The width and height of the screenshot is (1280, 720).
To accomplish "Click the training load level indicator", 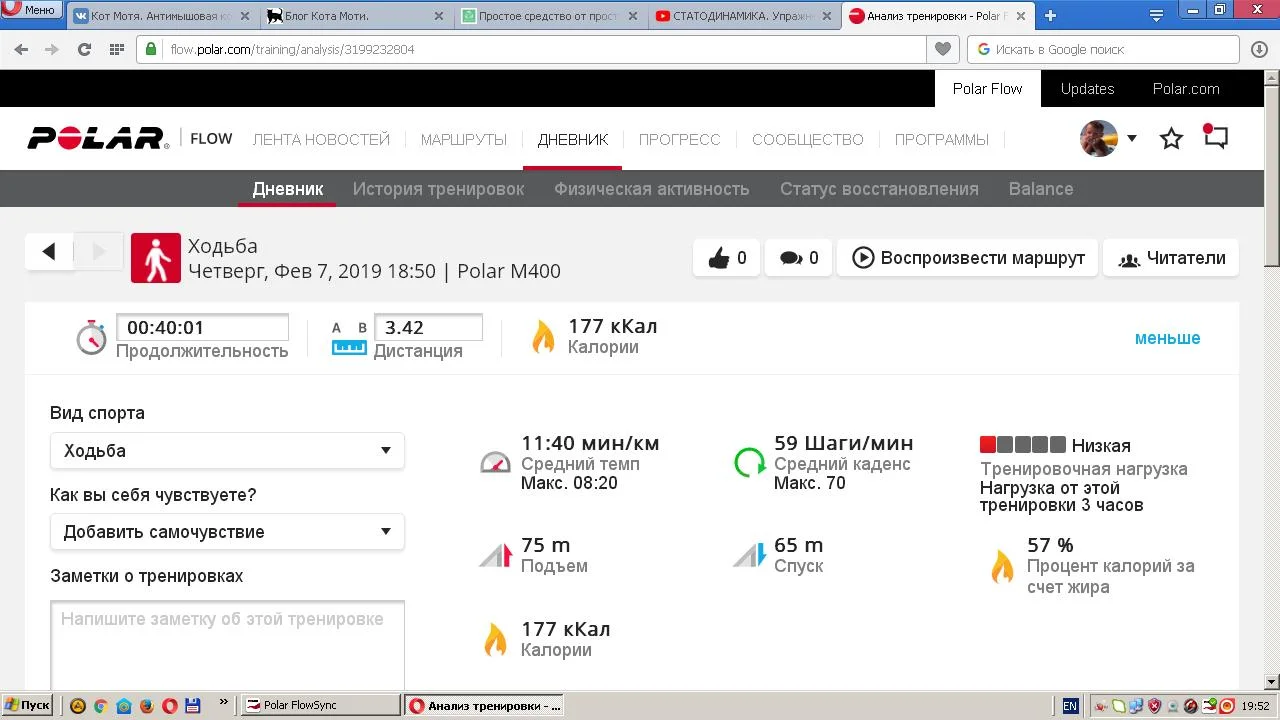I will [x=1022, y=445].
